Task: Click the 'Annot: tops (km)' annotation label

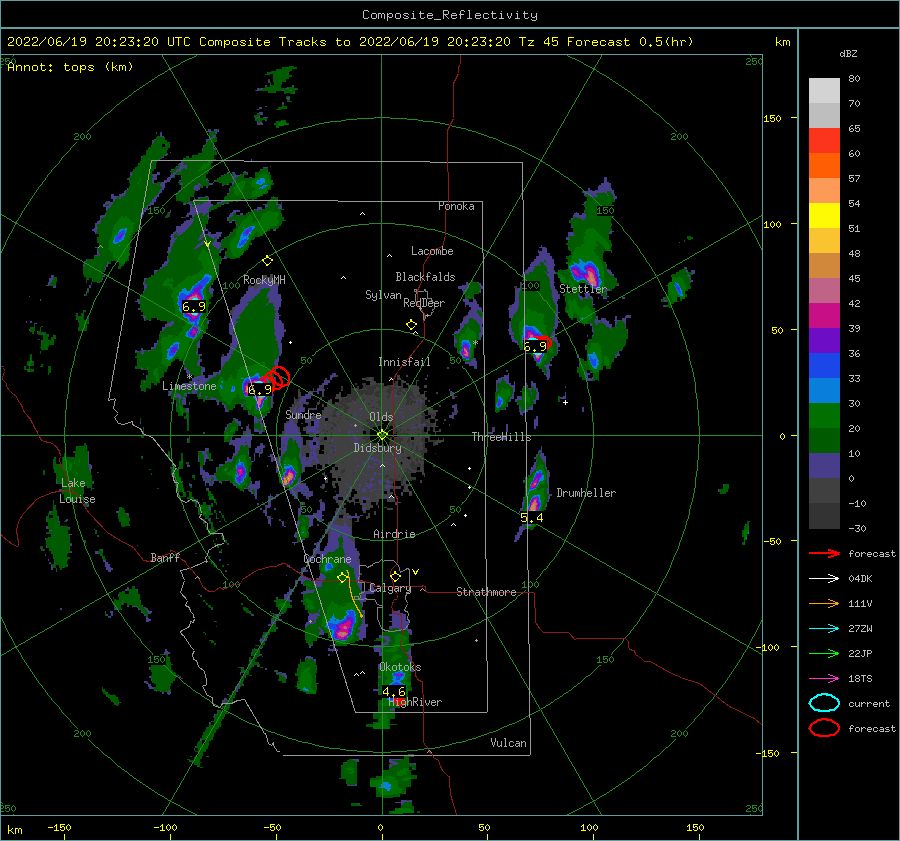Action: pos(70,67)
